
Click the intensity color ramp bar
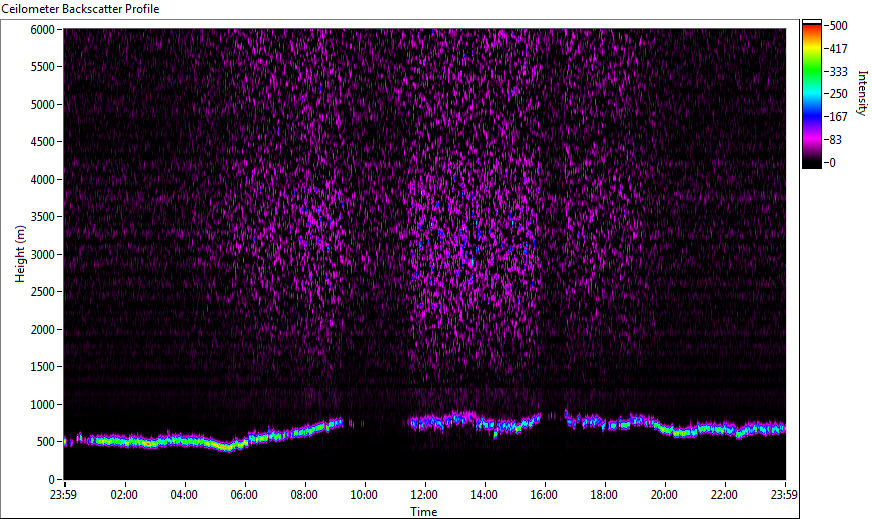[811, 94]
